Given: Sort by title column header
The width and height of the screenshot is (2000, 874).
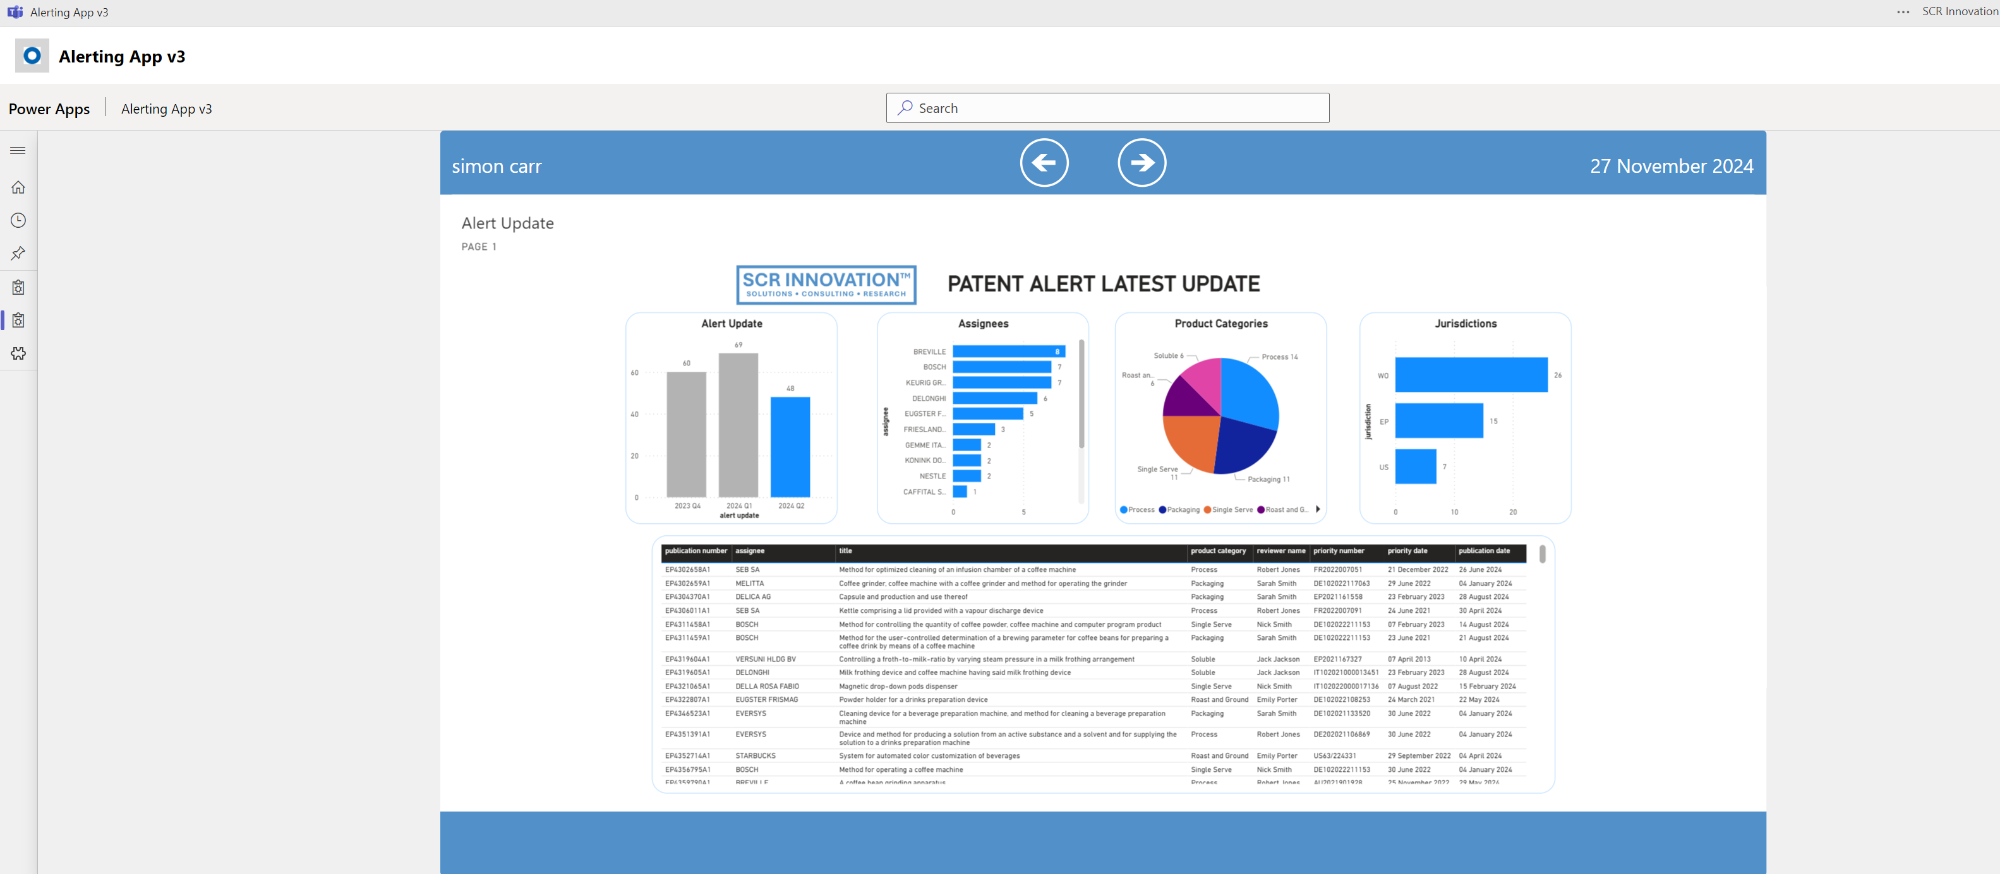Looking at the screenshot, I should coord(846,551).
